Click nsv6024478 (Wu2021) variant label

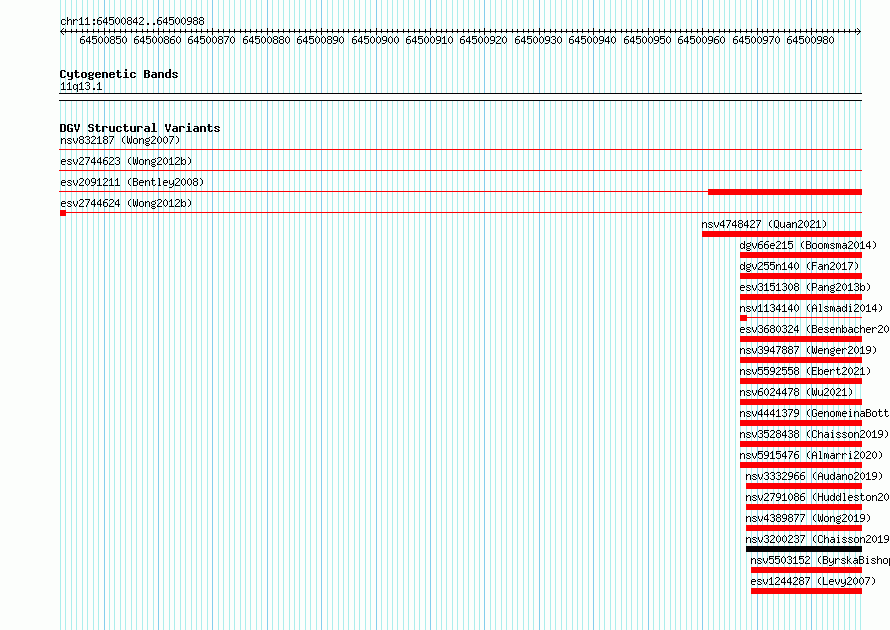[x=796, y=392]
